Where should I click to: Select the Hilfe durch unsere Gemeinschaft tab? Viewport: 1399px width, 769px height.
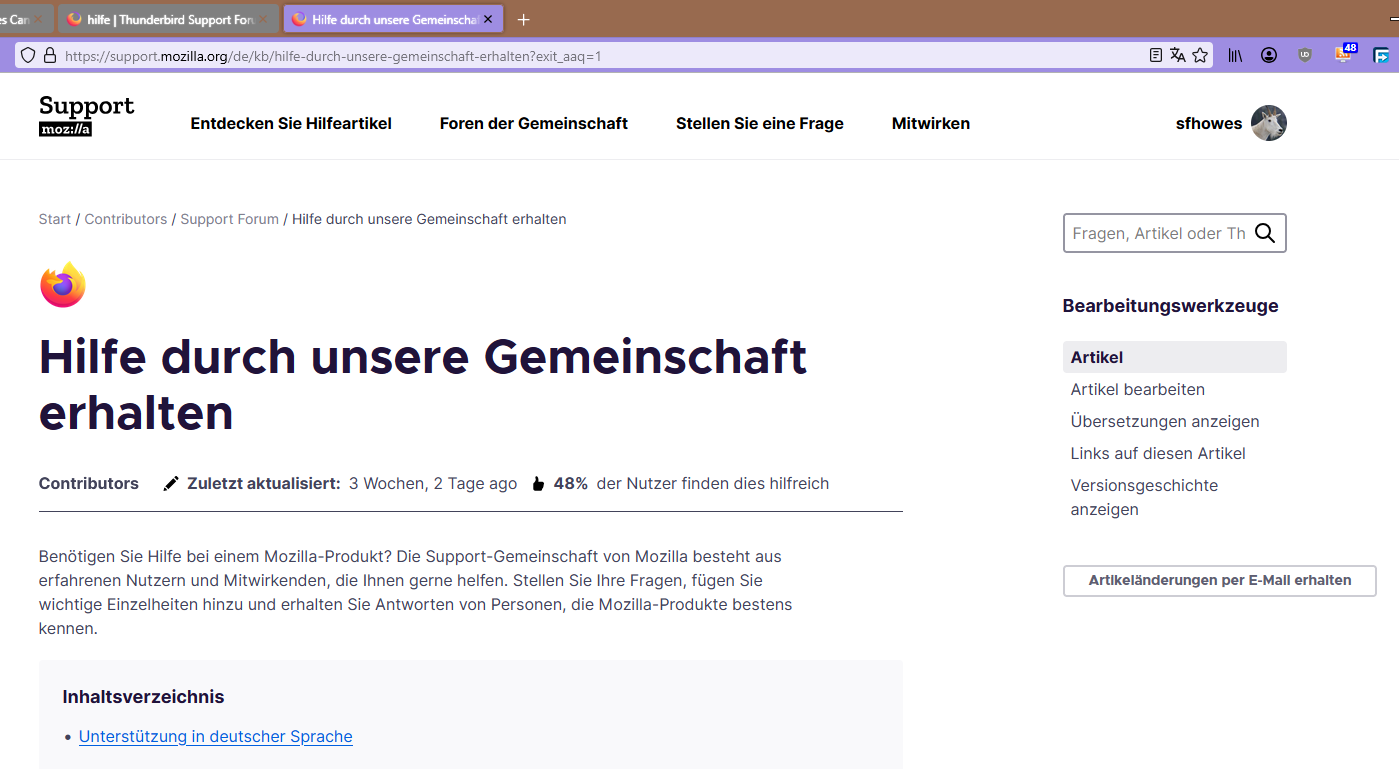click(x=394, y=19)
